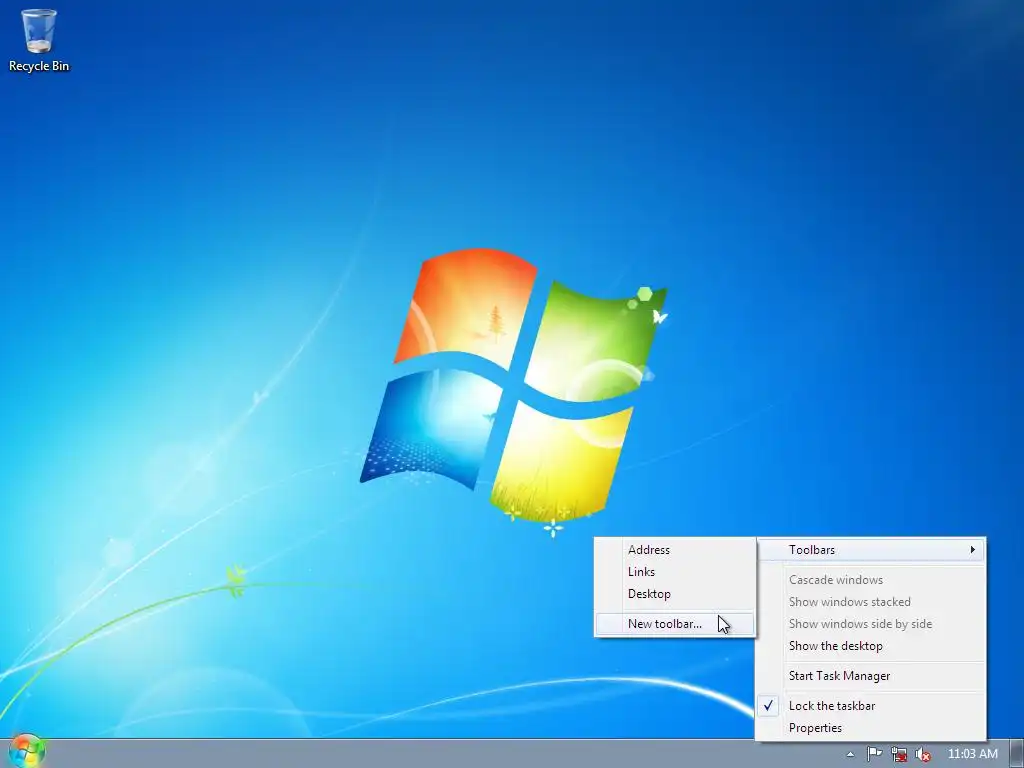Screen dimensions: 1024x768
Task: Click the Show desktop strip at taskbar end
Action: pyautogui.click(x=1017, y=754)
